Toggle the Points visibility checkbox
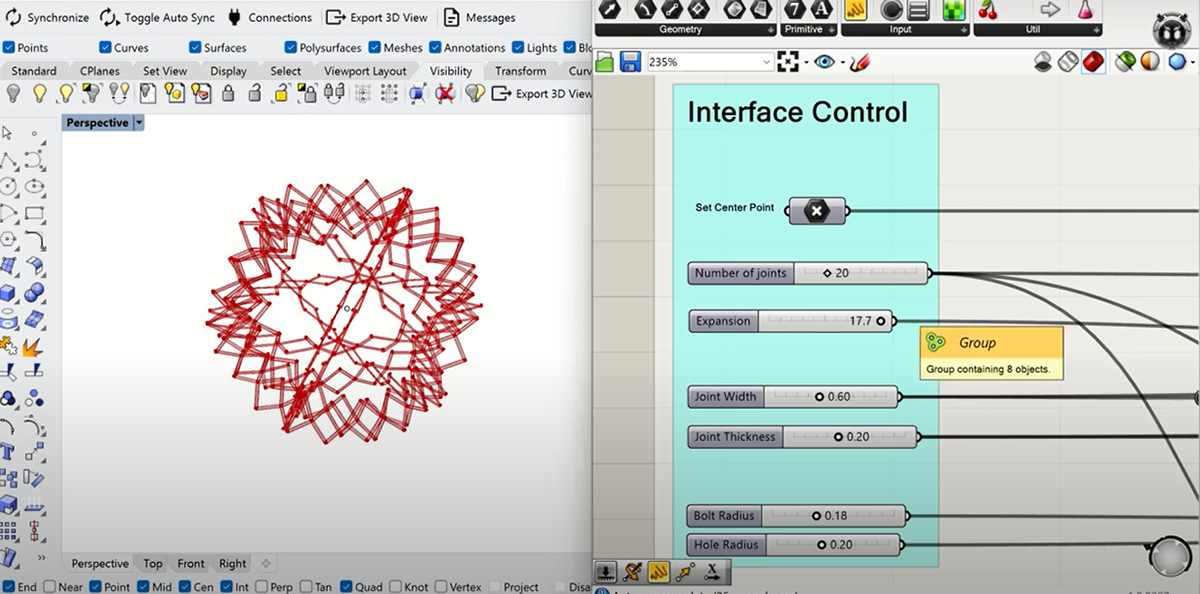This screenshot has height=594, width=1200. 9,47
